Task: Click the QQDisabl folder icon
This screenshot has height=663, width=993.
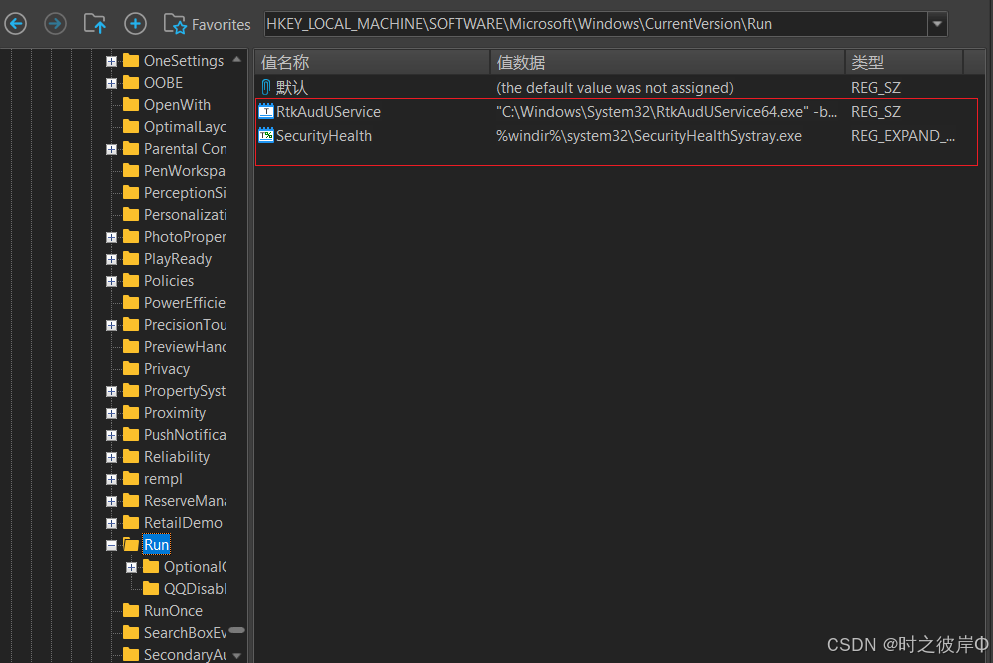Action: pos(151,588)
